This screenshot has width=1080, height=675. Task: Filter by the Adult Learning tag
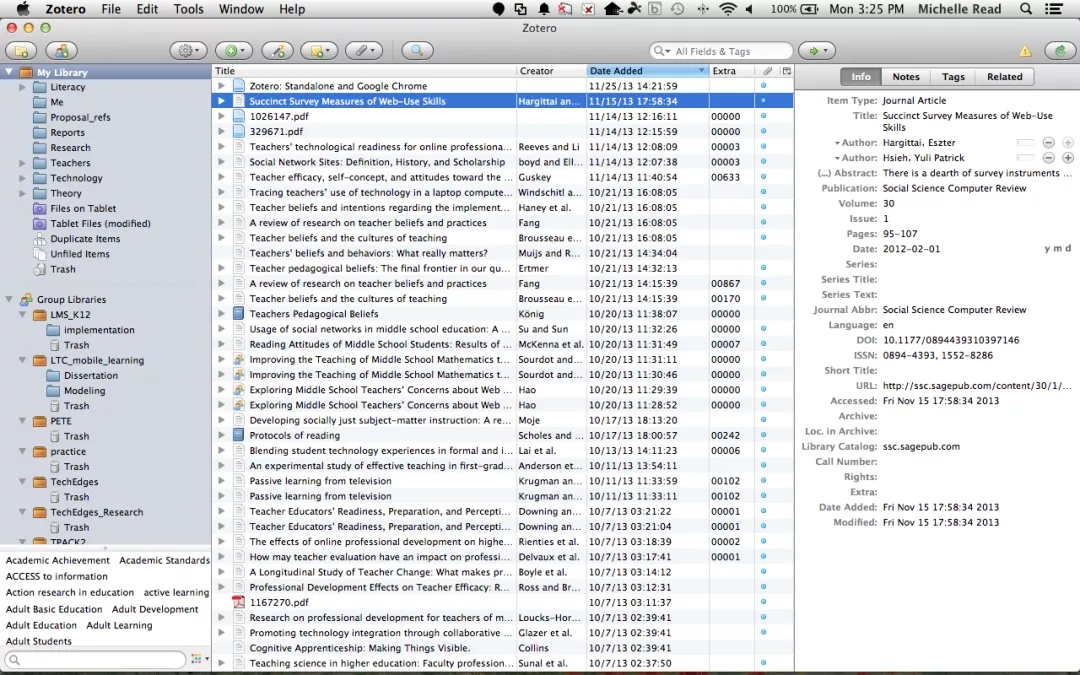pos(119,625)
